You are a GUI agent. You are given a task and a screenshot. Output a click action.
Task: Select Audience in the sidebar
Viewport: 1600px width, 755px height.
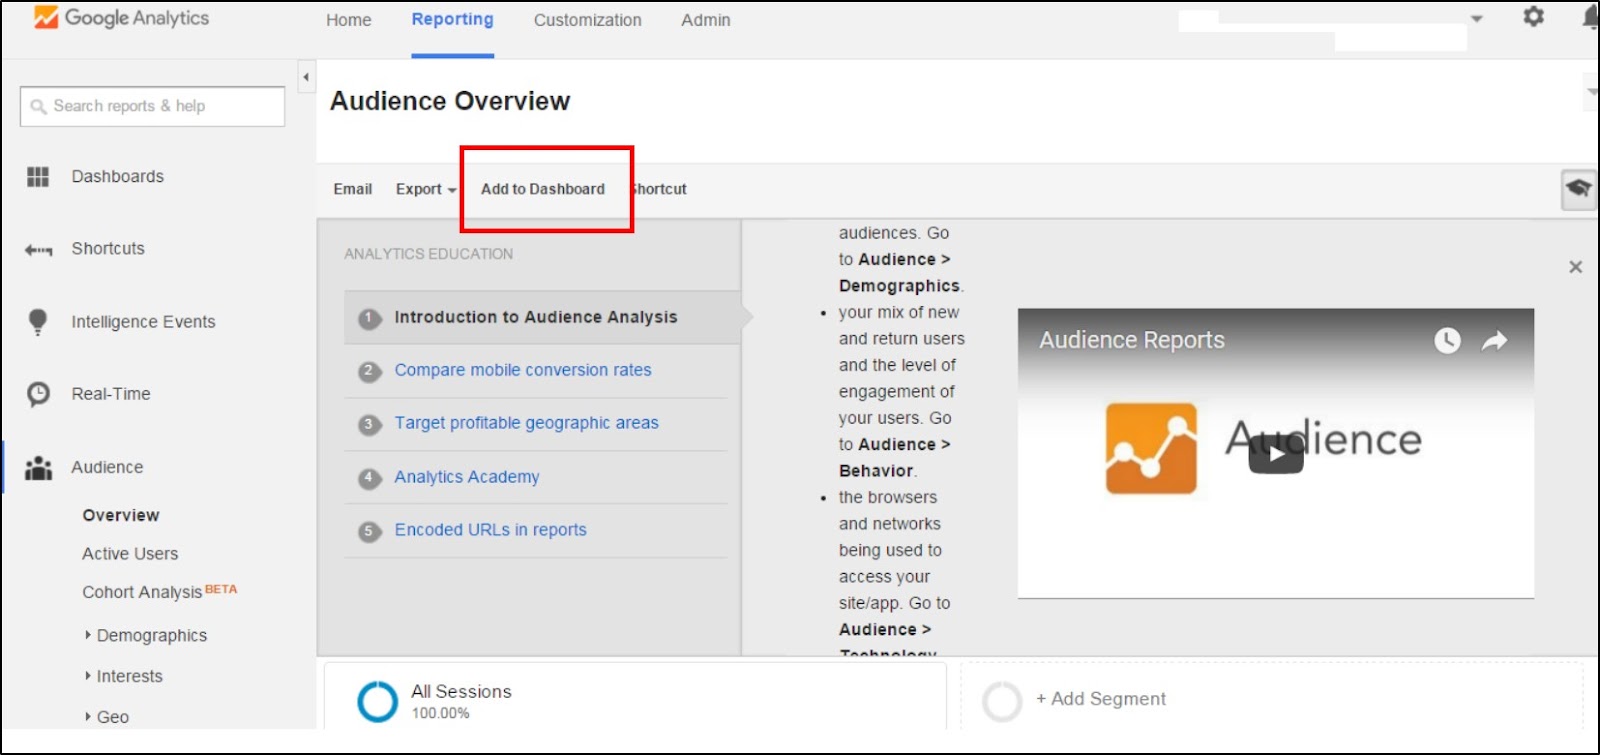click(107, 467)
